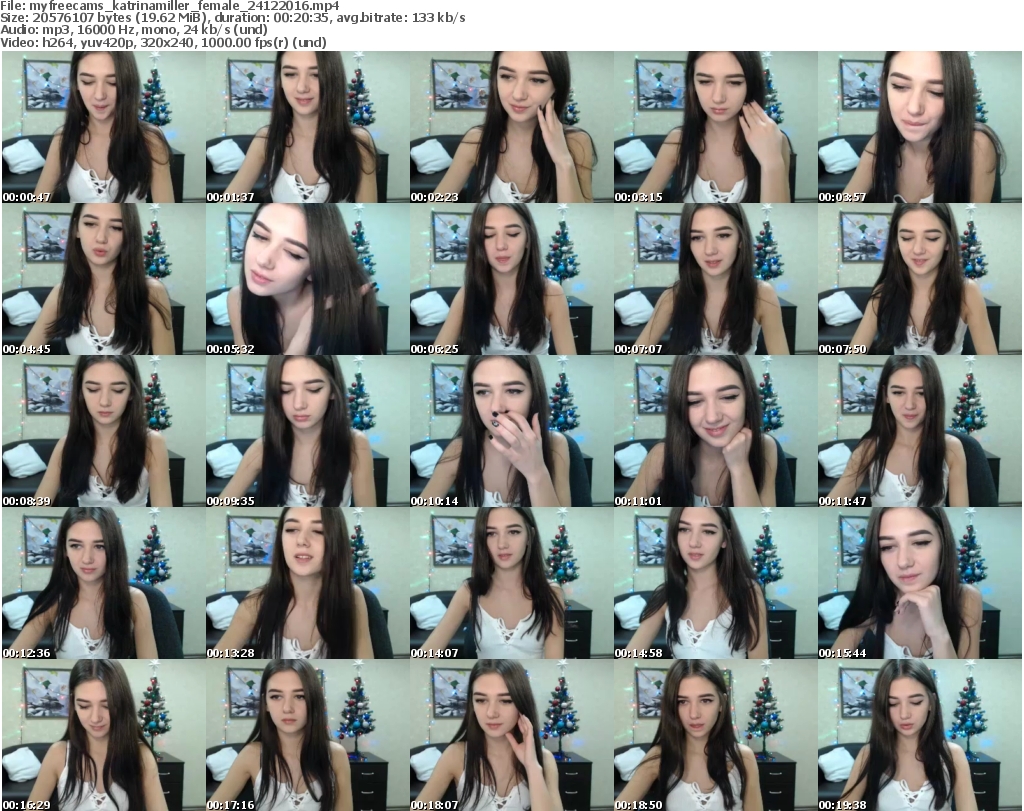Choose the 00:12:36 video frame

point(103,583)
